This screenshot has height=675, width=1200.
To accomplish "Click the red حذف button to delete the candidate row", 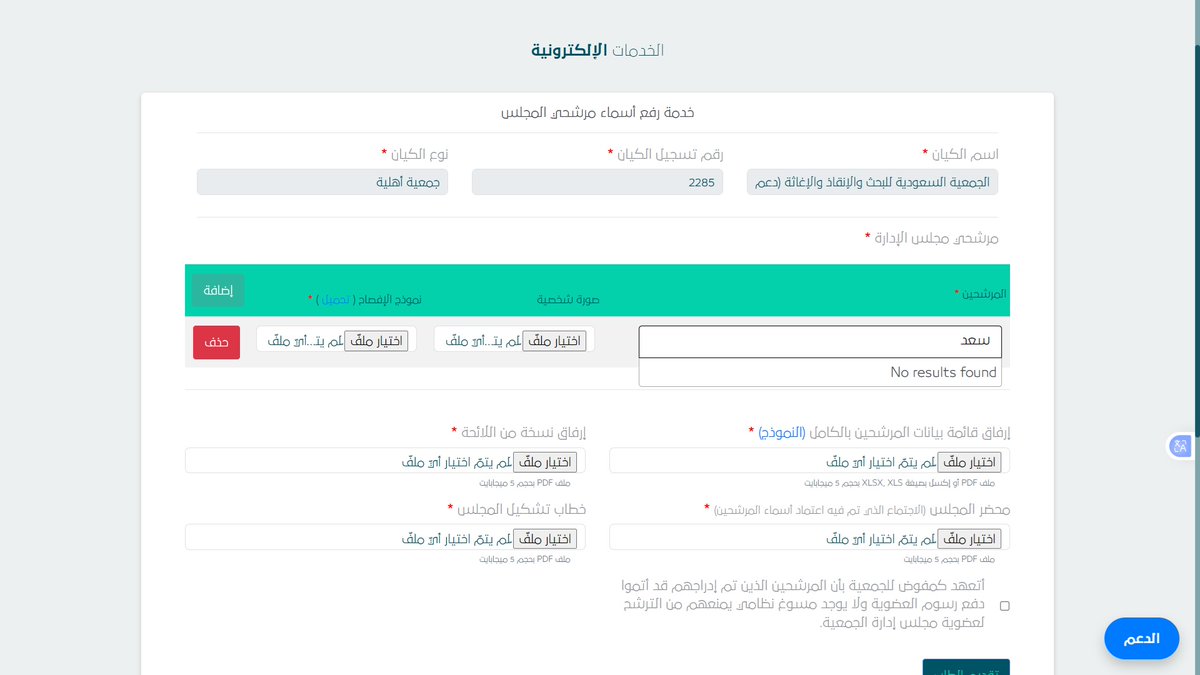I will [x=216, y=341].
